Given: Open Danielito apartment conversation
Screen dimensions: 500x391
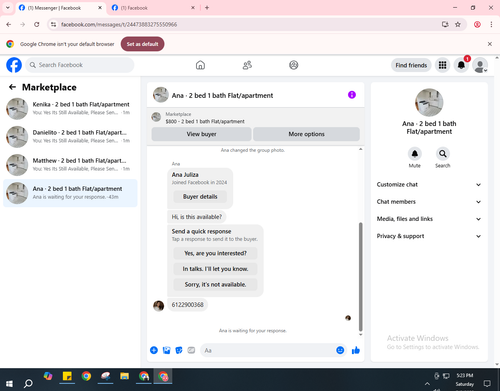Looking at the screenshot, I should coord(70,137).
